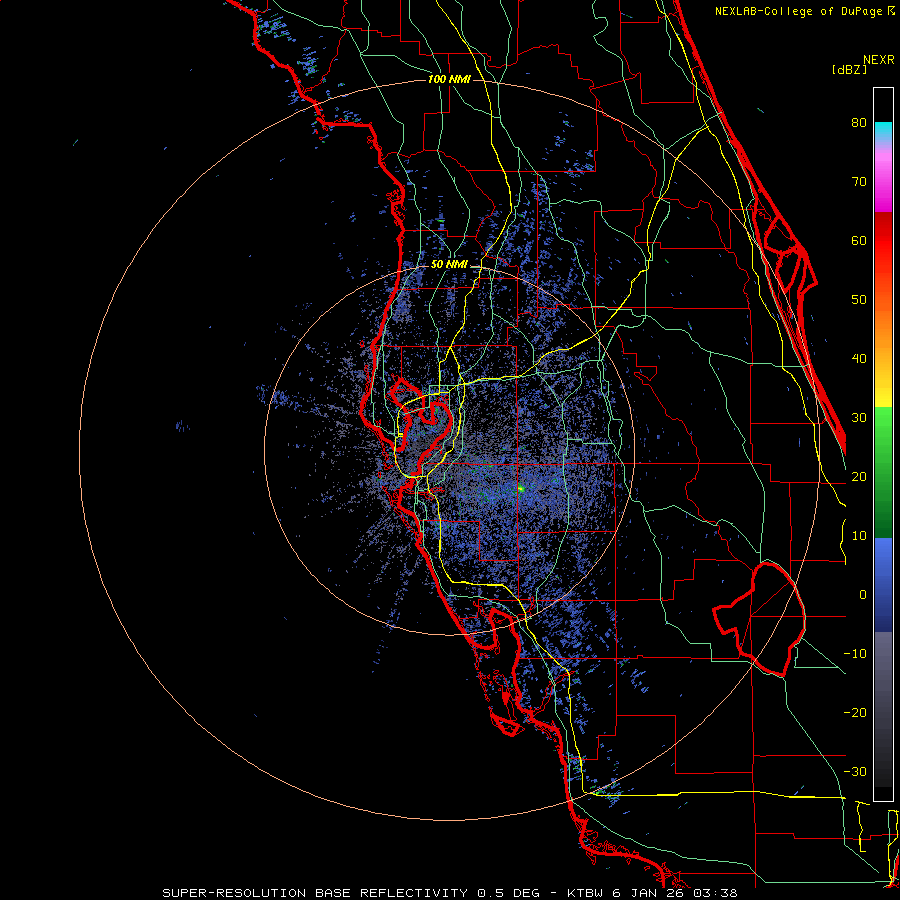Click the [dBZ] units label
900x900 pixels.
tap(849, 70)
